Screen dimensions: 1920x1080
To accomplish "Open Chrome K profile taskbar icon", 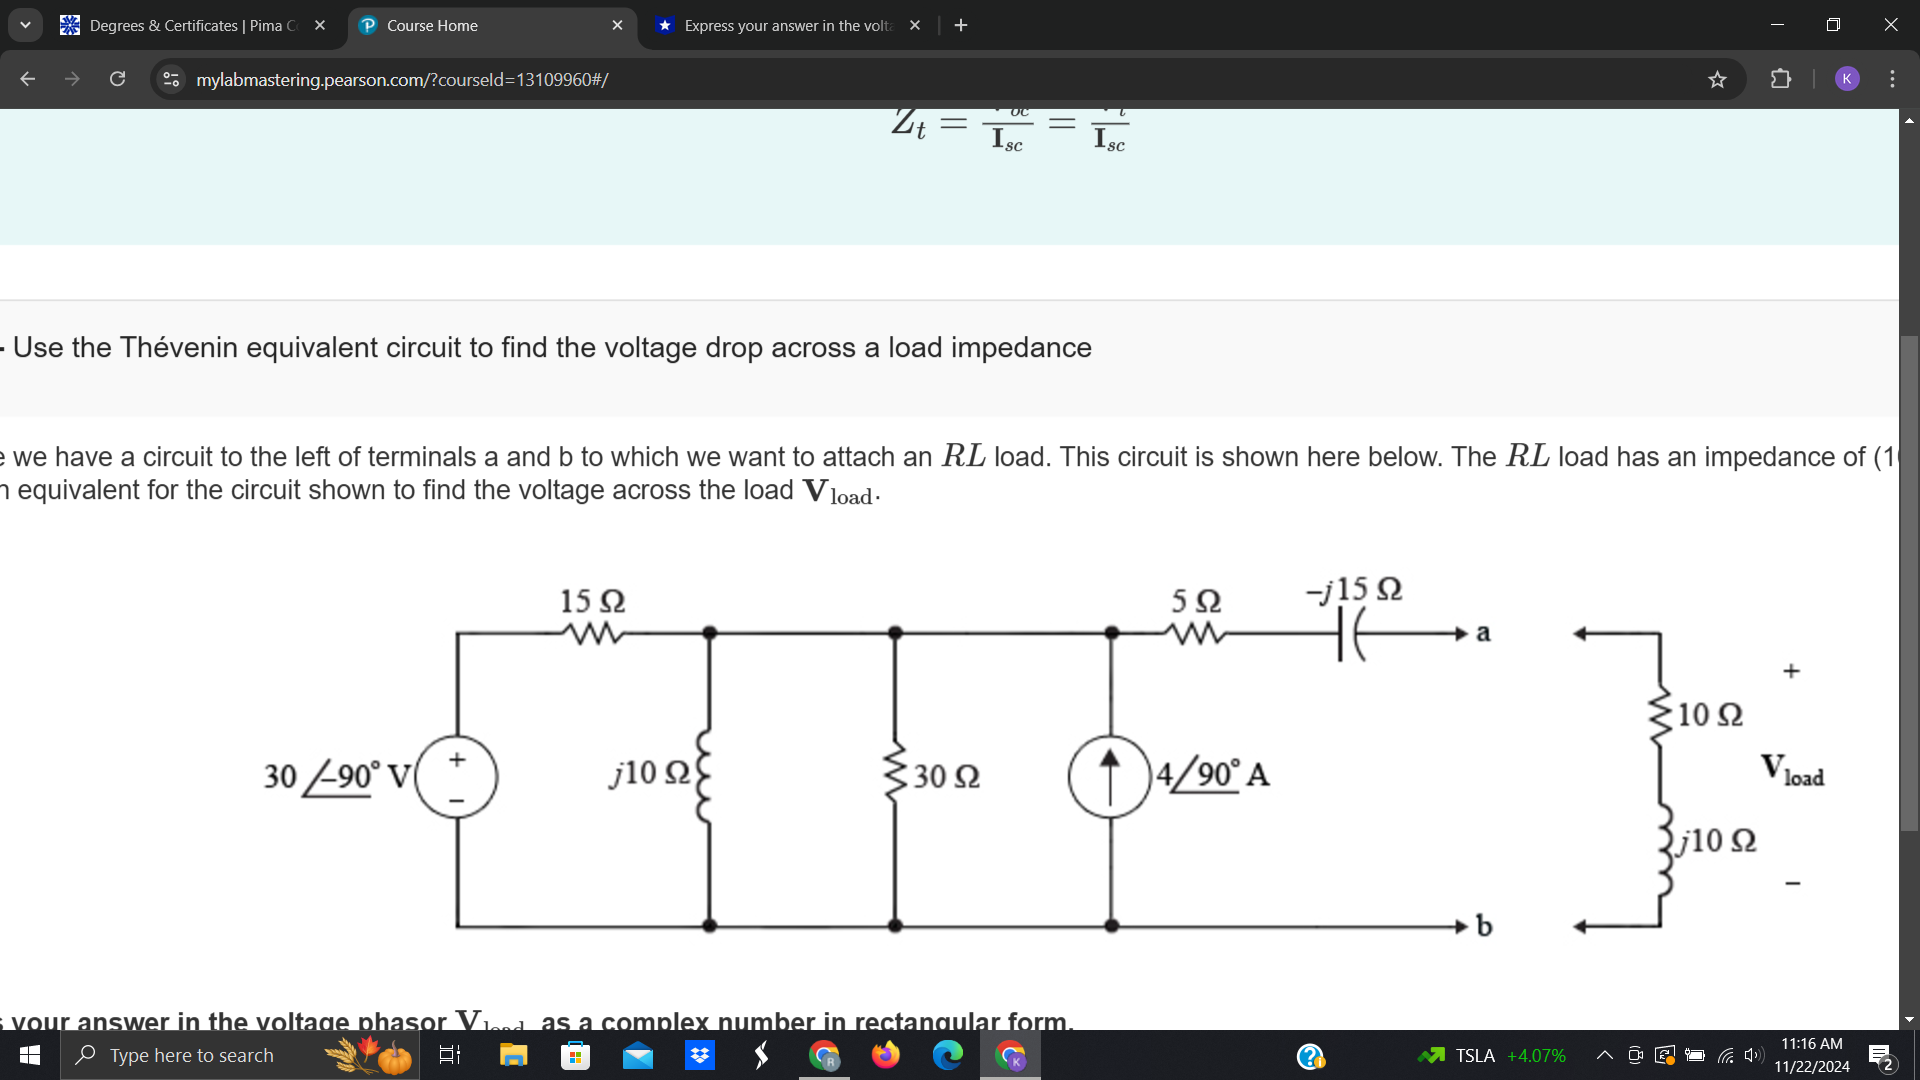I will tap(1011, 1055).
